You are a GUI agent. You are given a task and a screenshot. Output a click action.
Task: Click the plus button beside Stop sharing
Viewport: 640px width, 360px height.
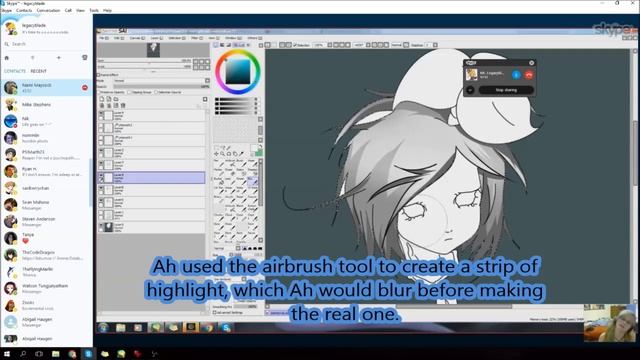(x=470, y=90)
